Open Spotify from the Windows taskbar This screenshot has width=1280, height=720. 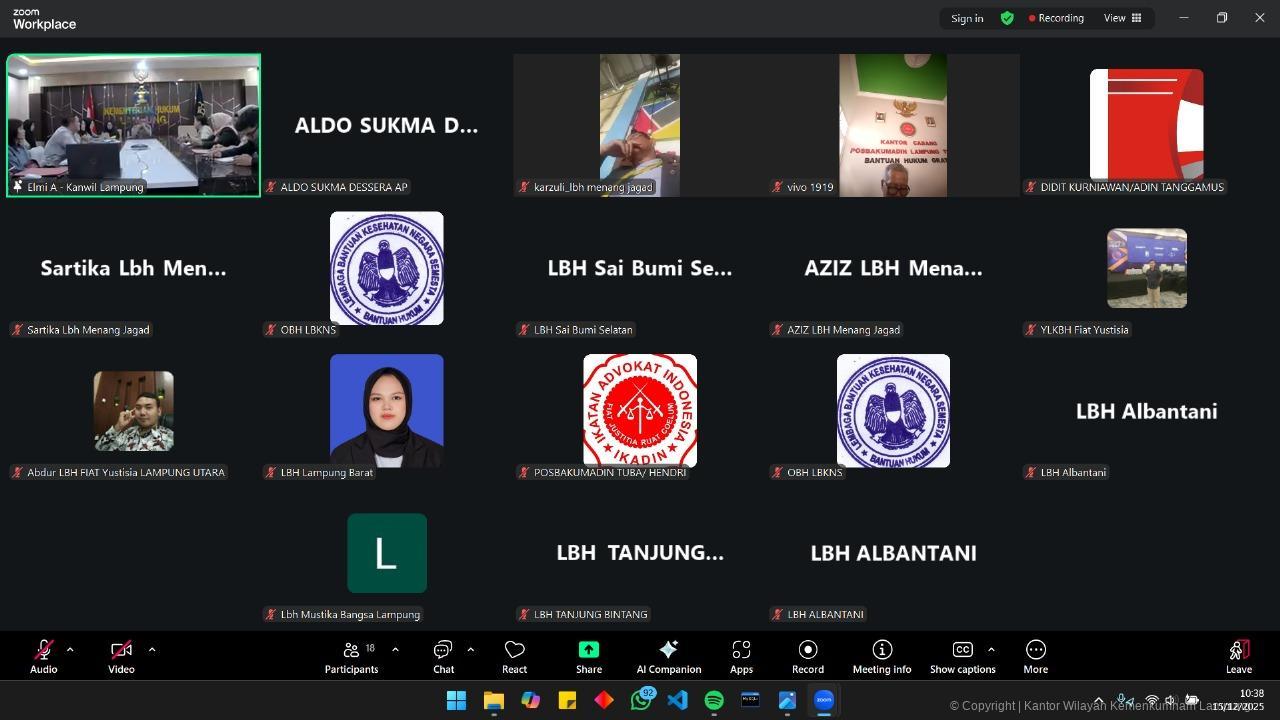click(714, 700)
